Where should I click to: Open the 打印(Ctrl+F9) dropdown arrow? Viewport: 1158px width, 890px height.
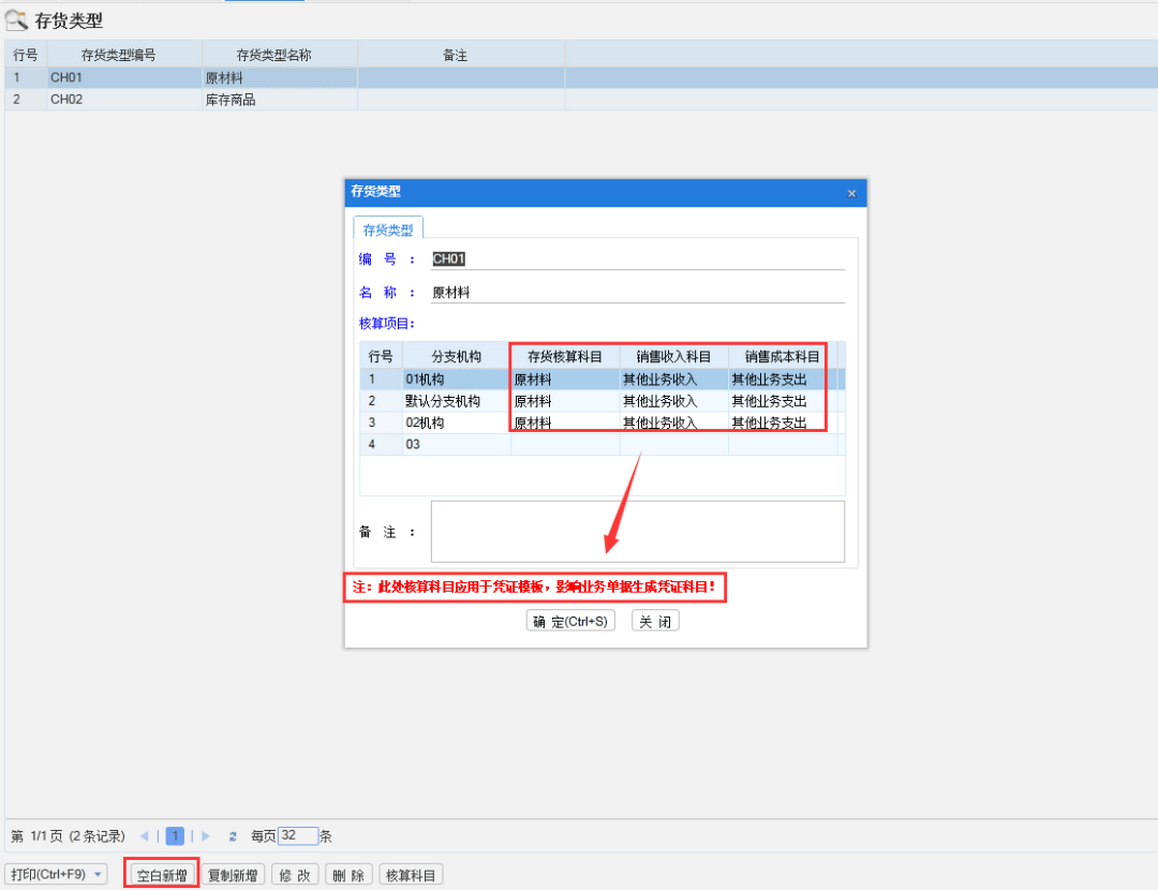pos(98,875)
